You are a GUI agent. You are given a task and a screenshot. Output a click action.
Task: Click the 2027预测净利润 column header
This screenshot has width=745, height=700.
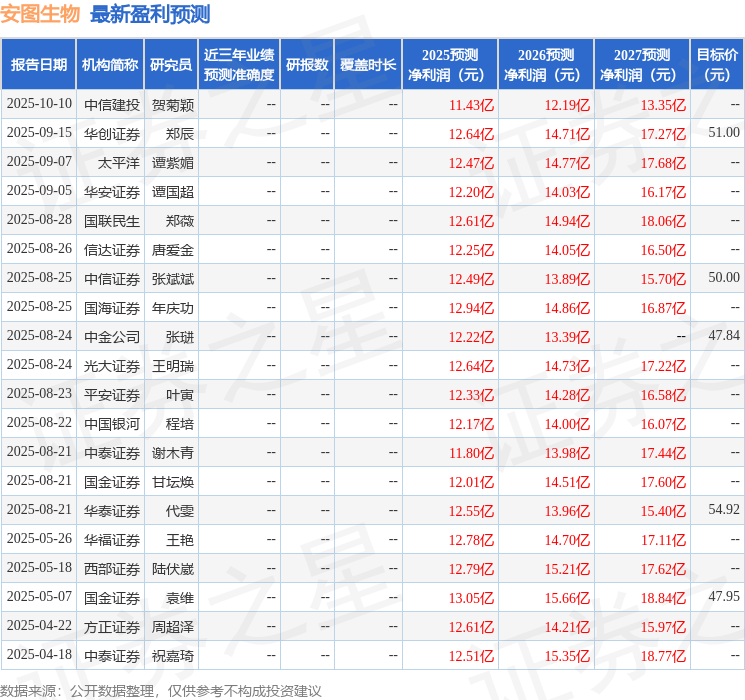point(642,65)
